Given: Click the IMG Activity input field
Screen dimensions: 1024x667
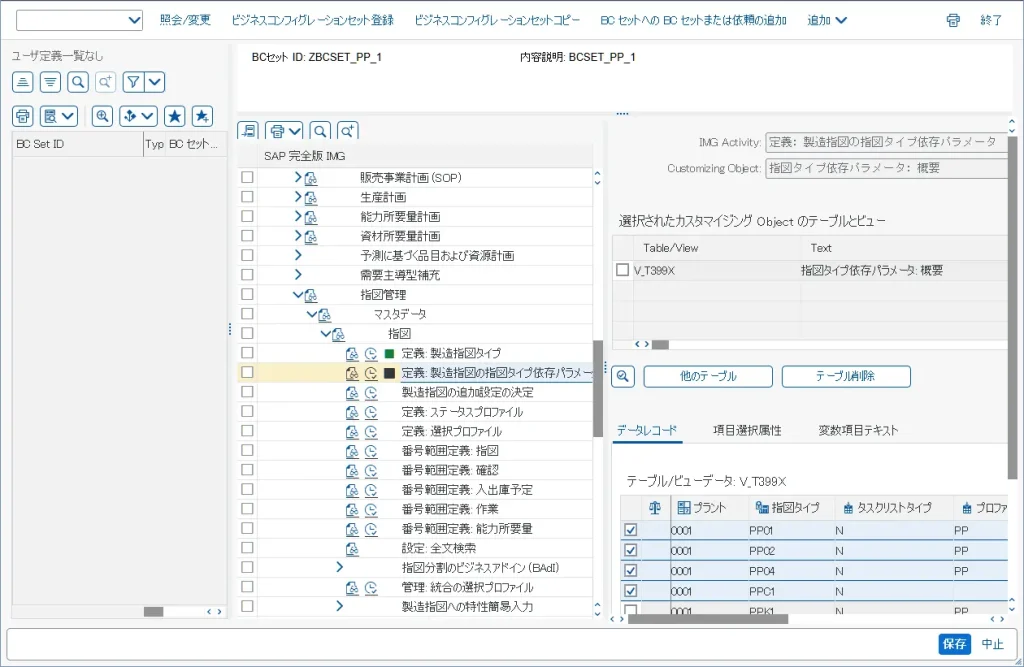Looking at the screenshot, I should [886, 142].
